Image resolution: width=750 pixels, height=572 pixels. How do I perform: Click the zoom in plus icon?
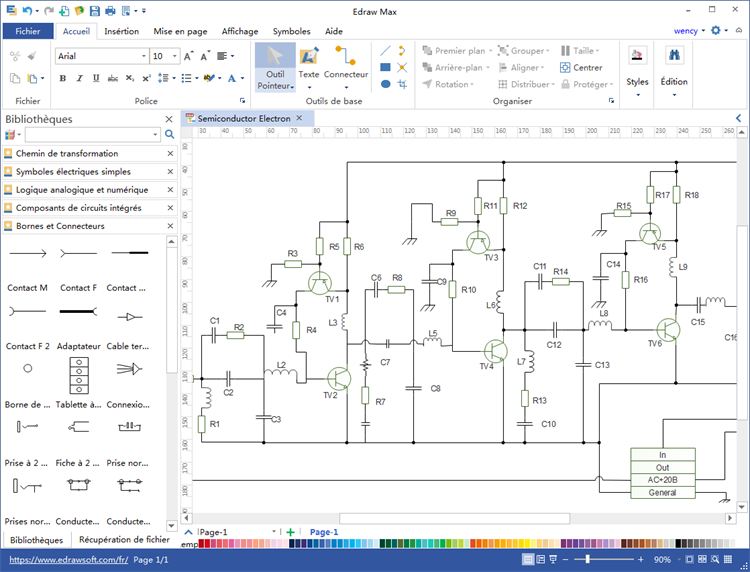click(640, 559)
